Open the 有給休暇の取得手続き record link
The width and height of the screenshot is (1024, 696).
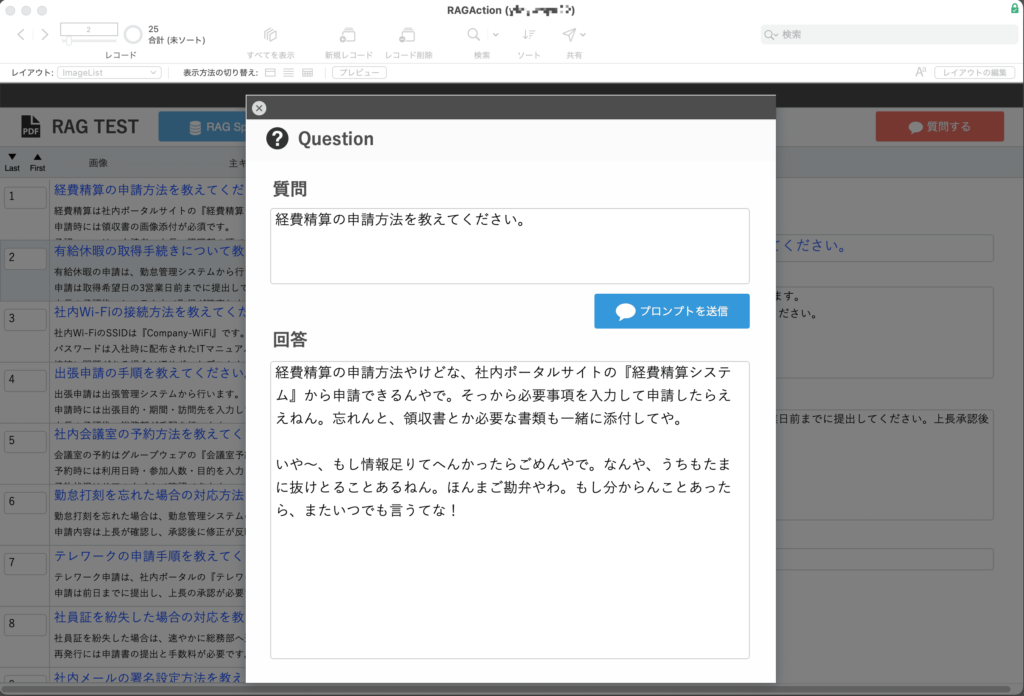click(x=150, y=251)
